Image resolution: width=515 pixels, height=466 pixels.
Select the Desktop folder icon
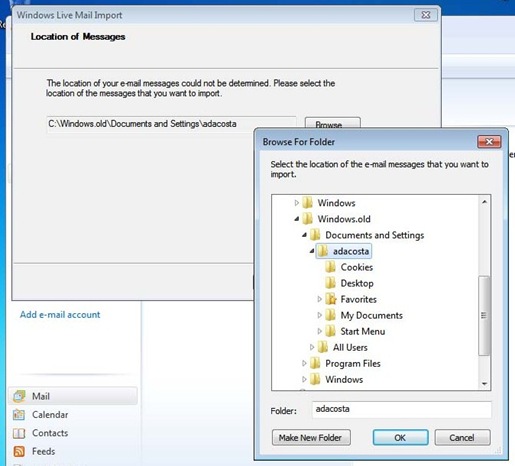[330, 283]
